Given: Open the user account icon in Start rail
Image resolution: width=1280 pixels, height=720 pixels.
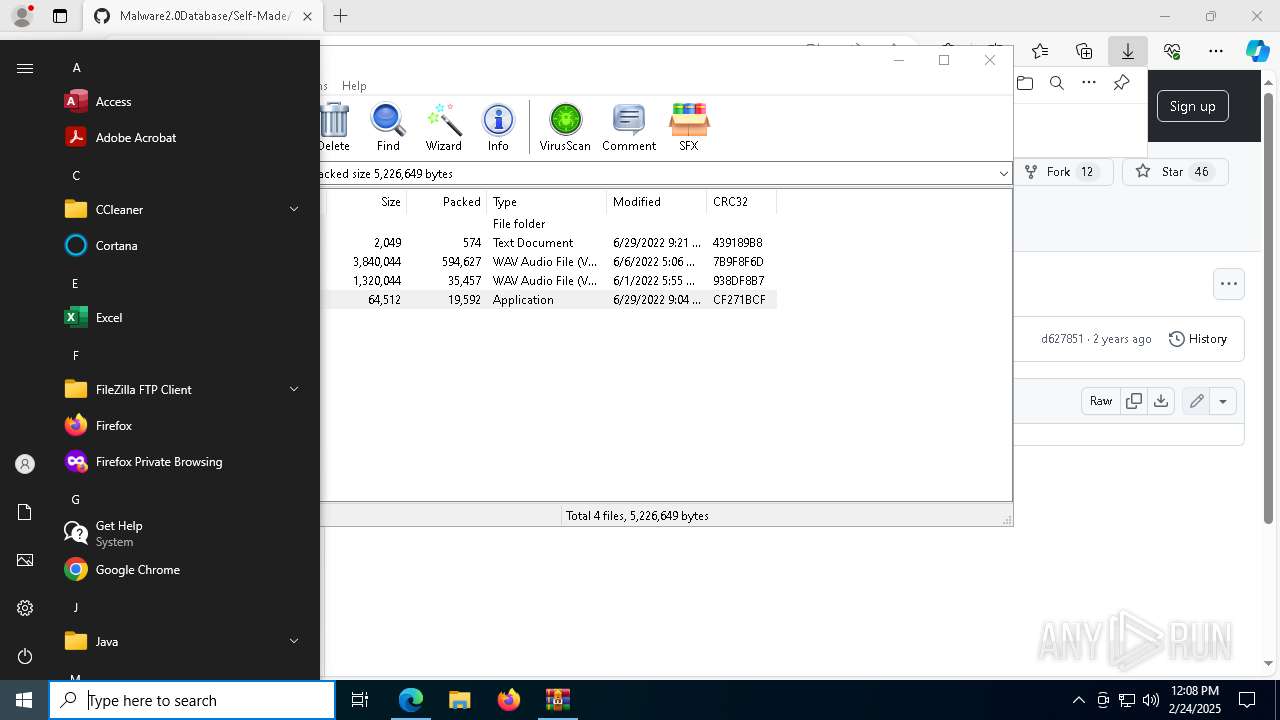Looking at the screenshot, I should (25, 464).
